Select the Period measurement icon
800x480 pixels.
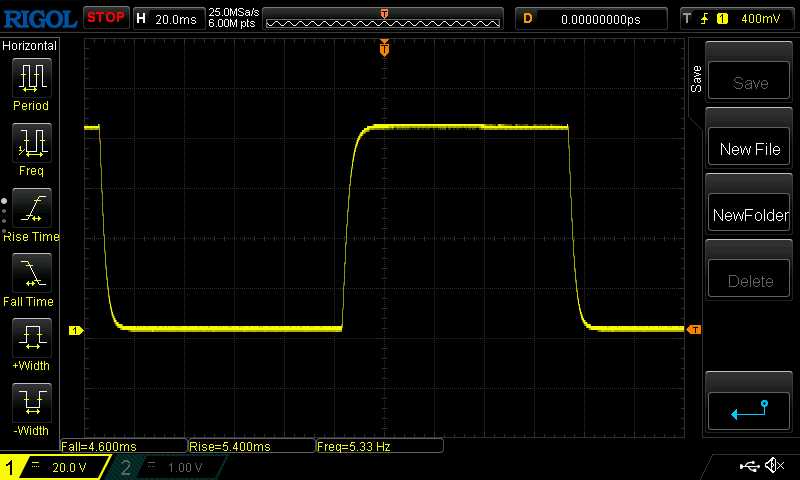click(x=32, y=78)
